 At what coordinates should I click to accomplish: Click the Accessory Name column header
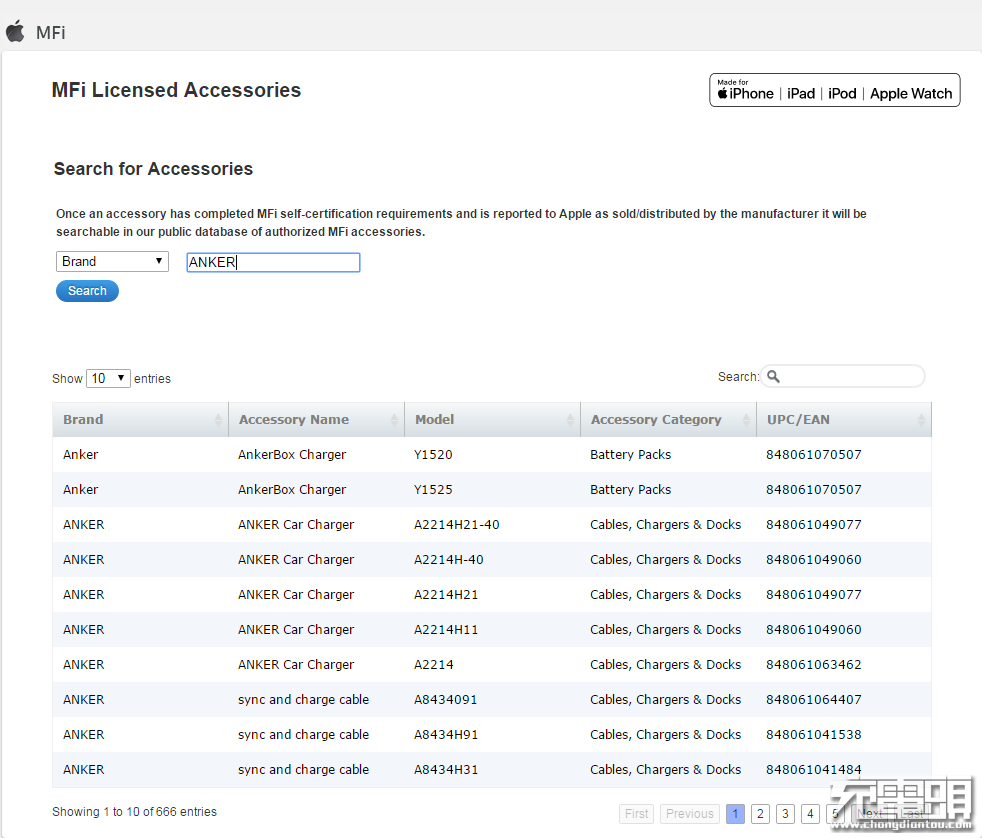pos(316,420)
